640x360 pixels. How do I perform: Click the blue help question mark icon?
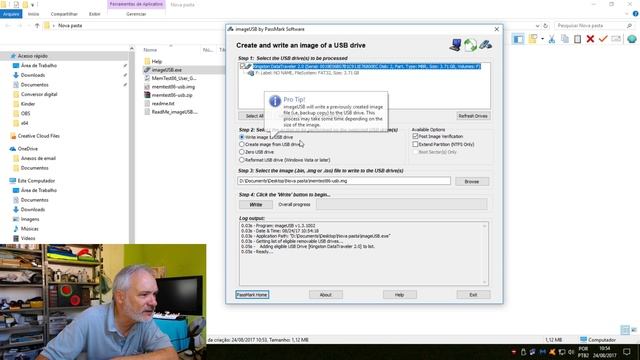click(635, 14)
